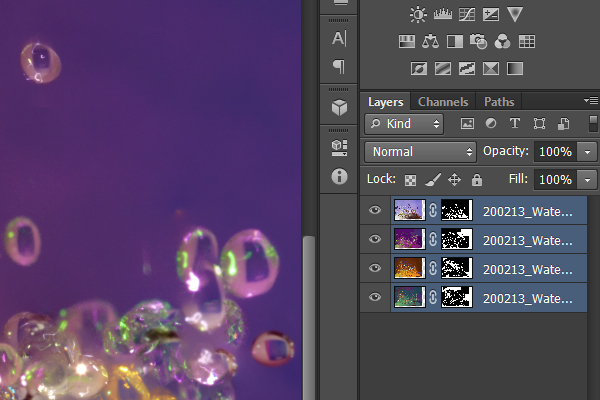Add a Brightness/Contrast adjustment (sun icon)
The width and height of the screenshot is (600, 400).
(x=418, y=15)
